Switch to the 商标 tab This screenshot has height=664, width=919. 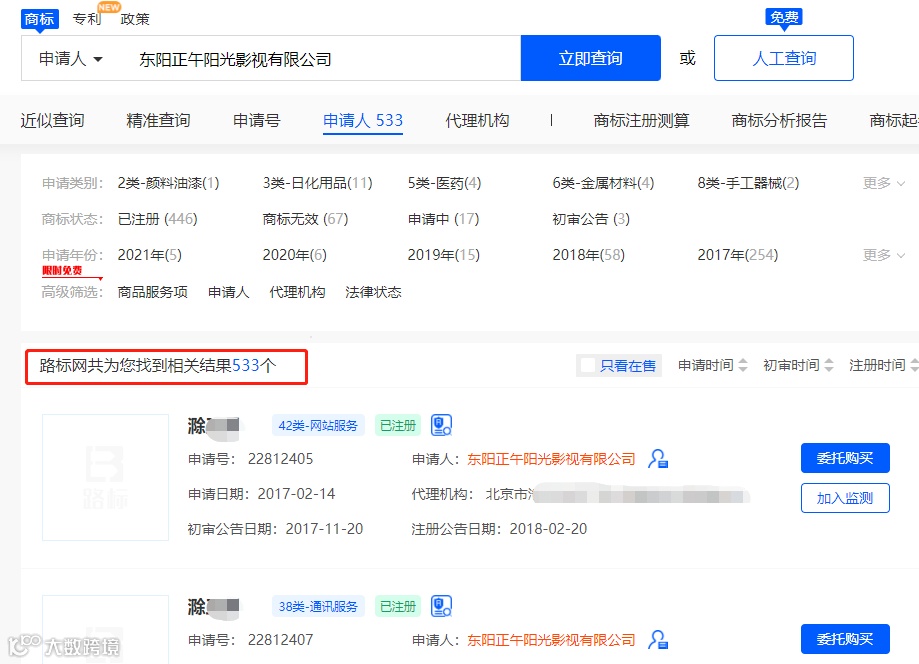(40, 19)
